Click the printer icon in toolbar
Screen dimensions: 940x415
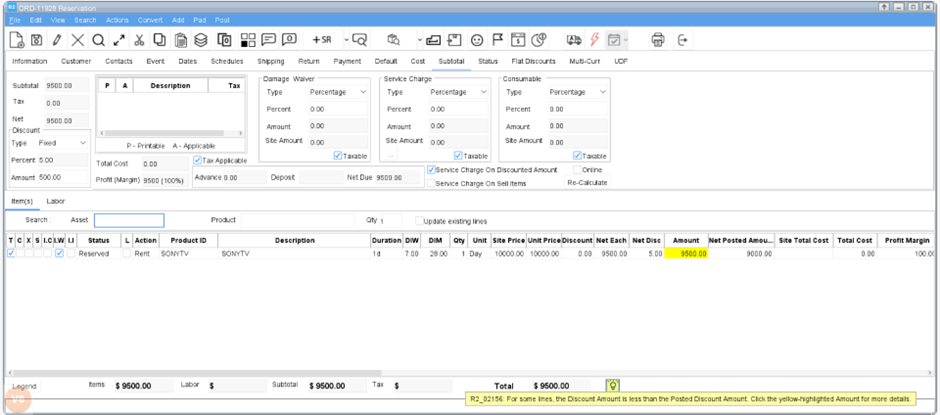657,40
